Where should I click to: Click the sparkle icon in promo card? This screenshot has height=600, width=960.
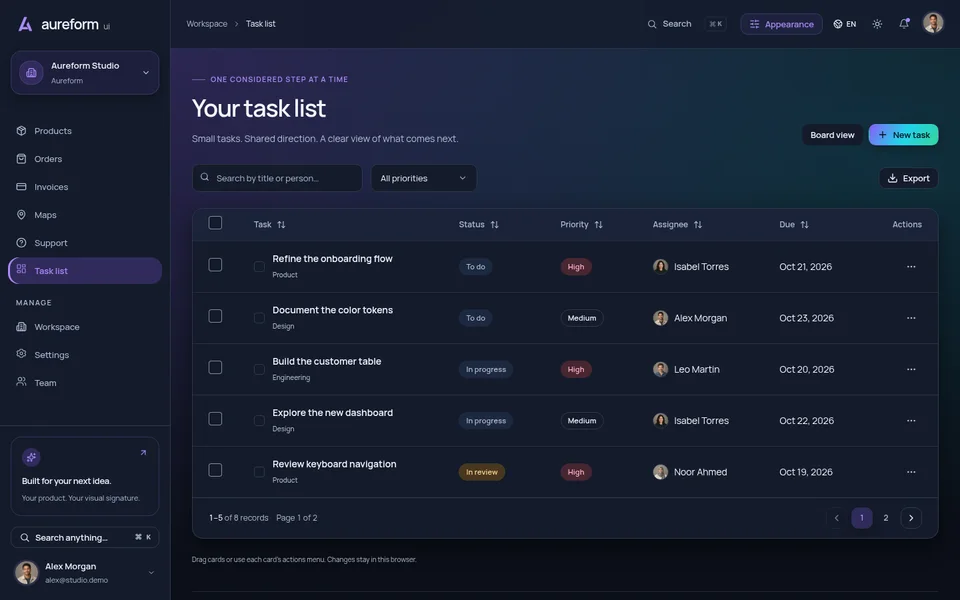click(x=31, y=457)
